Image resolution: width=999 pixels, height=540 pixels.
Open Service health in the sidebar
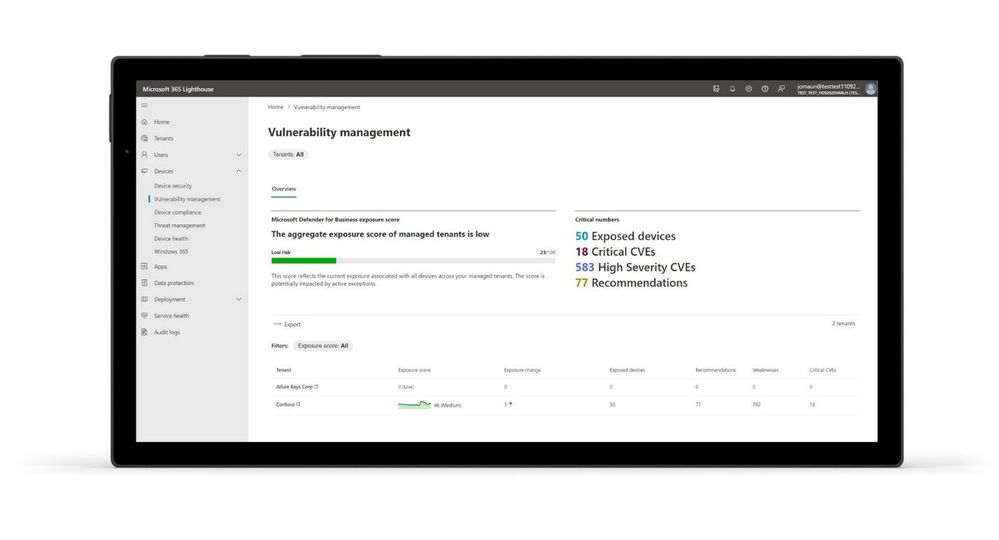click(x=171, y=316)
